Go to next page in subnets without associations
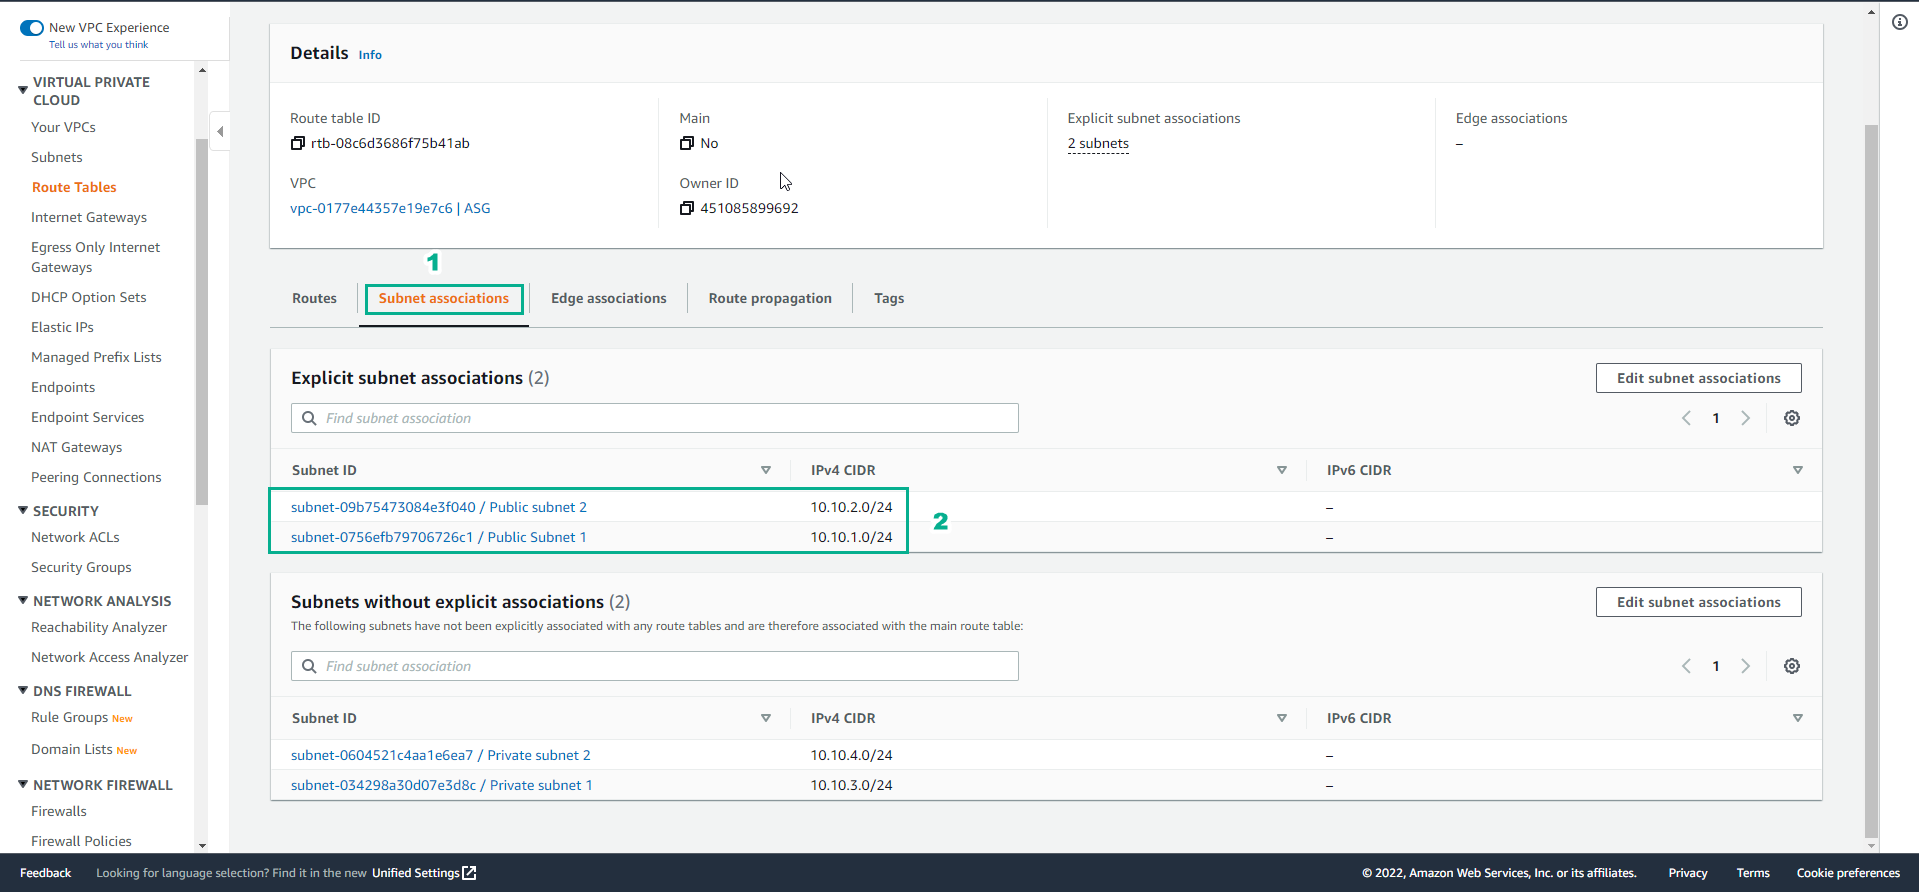Viewport: 1919px width, 892px height. pyautogui.click(x=1746, y=666)
